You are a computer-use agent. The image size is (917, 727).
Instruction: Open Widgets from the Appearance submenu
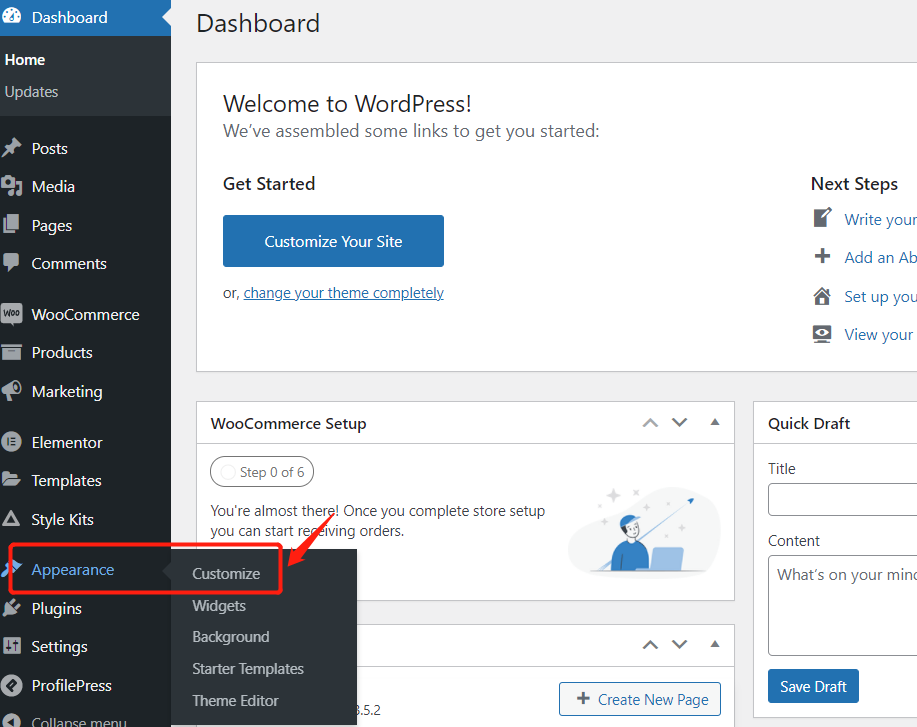(x=219, y=606)
